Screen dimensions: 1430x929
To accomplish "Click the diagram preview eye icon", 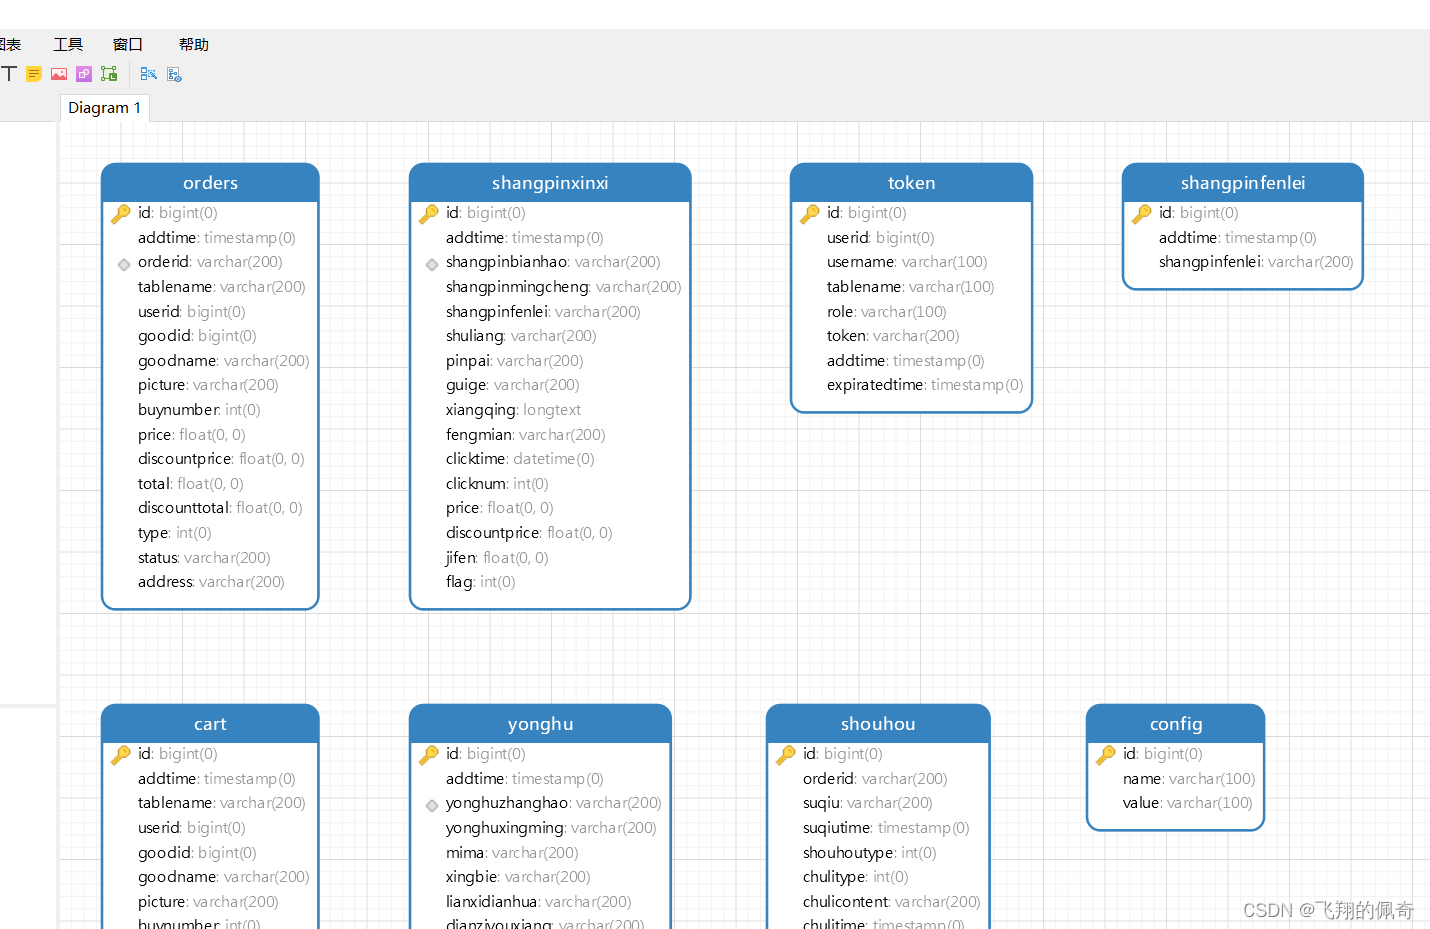I will pyautogui.click(x=174, y=74).
